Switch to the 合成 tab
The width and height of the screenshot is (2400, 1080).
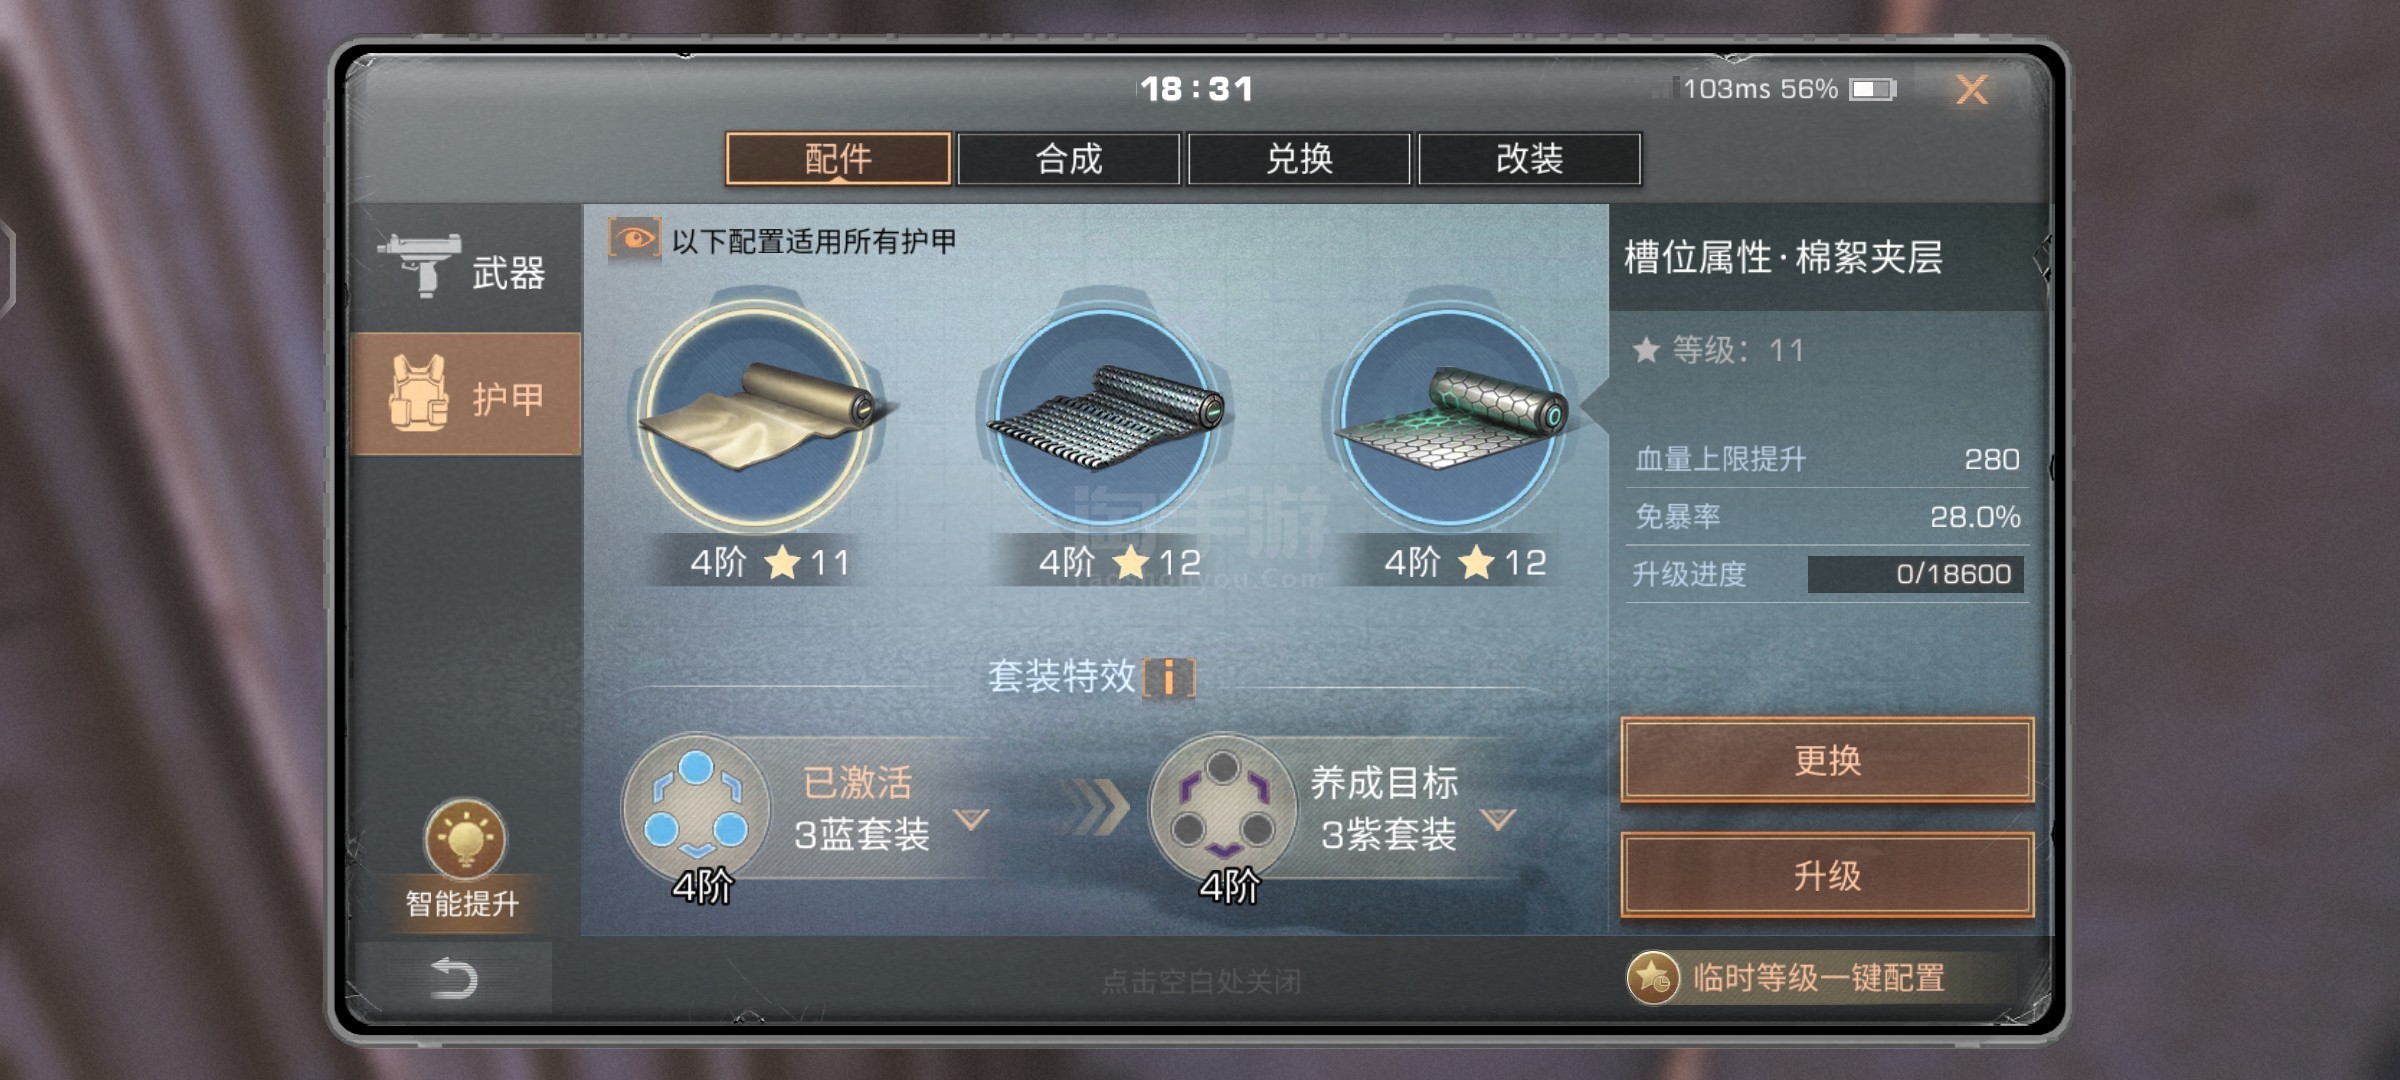tap(1068, 158)
